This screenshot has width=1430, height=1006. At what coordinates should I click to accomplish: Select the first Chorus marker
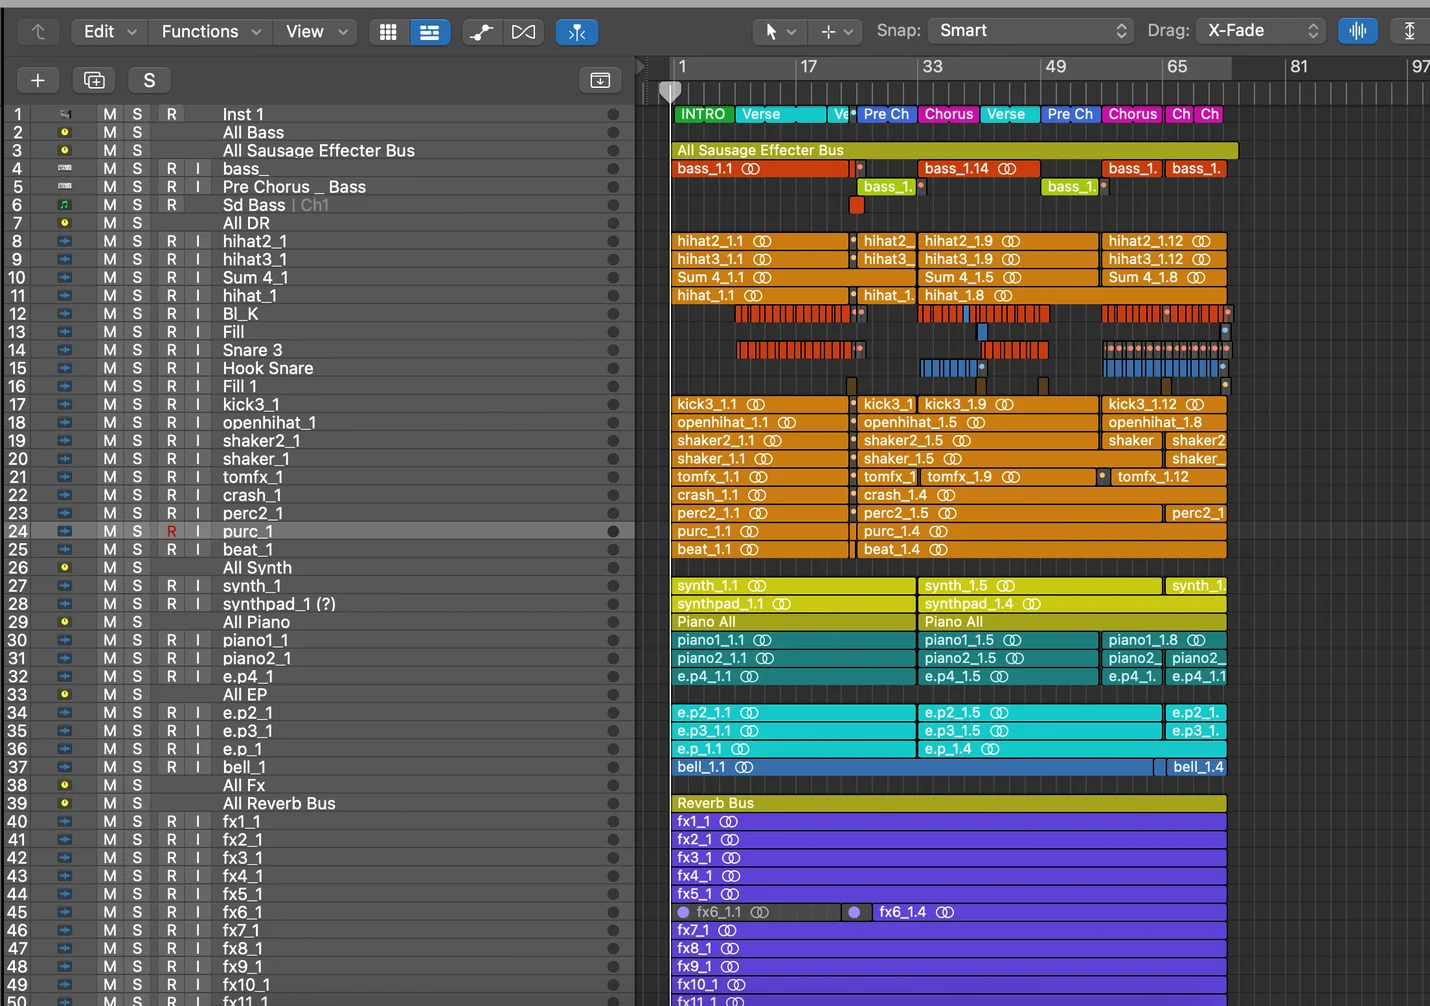949,114
